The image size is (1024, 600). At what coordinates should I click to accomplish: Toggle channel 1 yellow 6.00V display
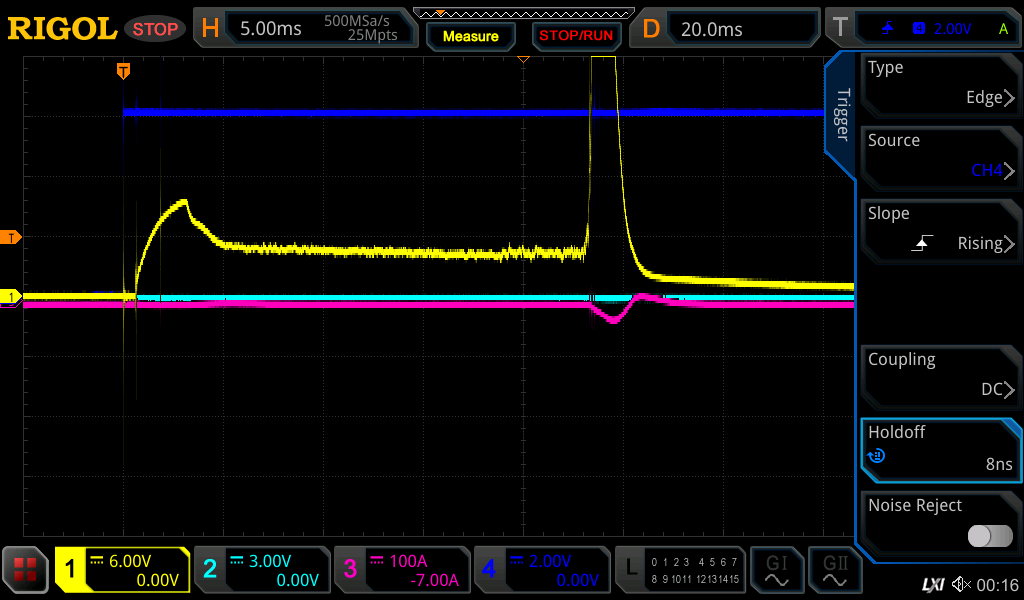(123, 570)
